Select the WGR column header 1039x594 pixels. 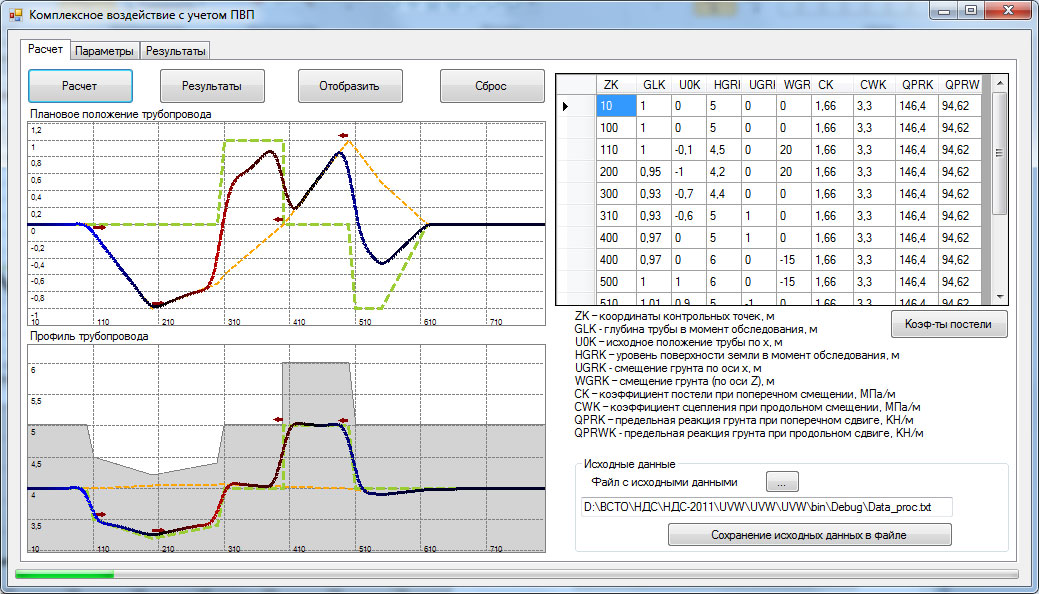[x=796, y=85]
